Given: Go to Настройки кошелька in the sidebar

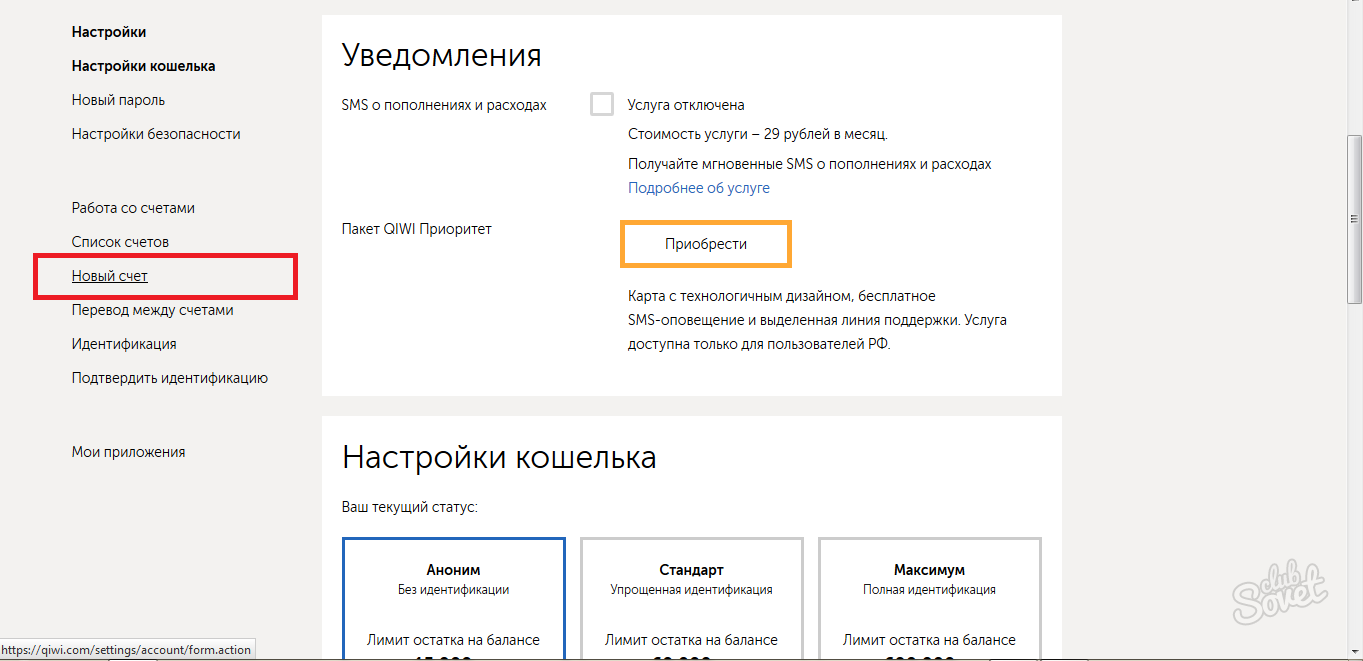Looking at the screenshot, I should (x=143, y=66).
